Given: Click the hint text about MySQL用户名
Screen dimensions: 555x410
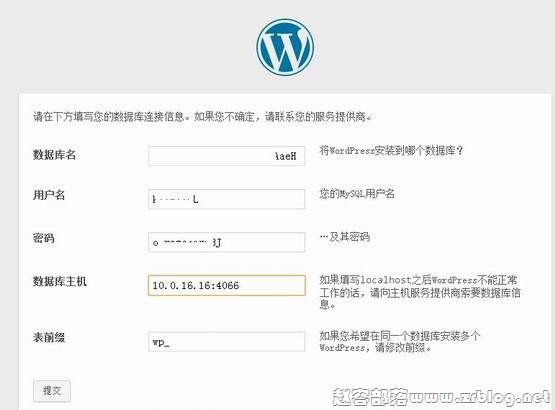Looking at the screenshot, I should click(357, 194).
